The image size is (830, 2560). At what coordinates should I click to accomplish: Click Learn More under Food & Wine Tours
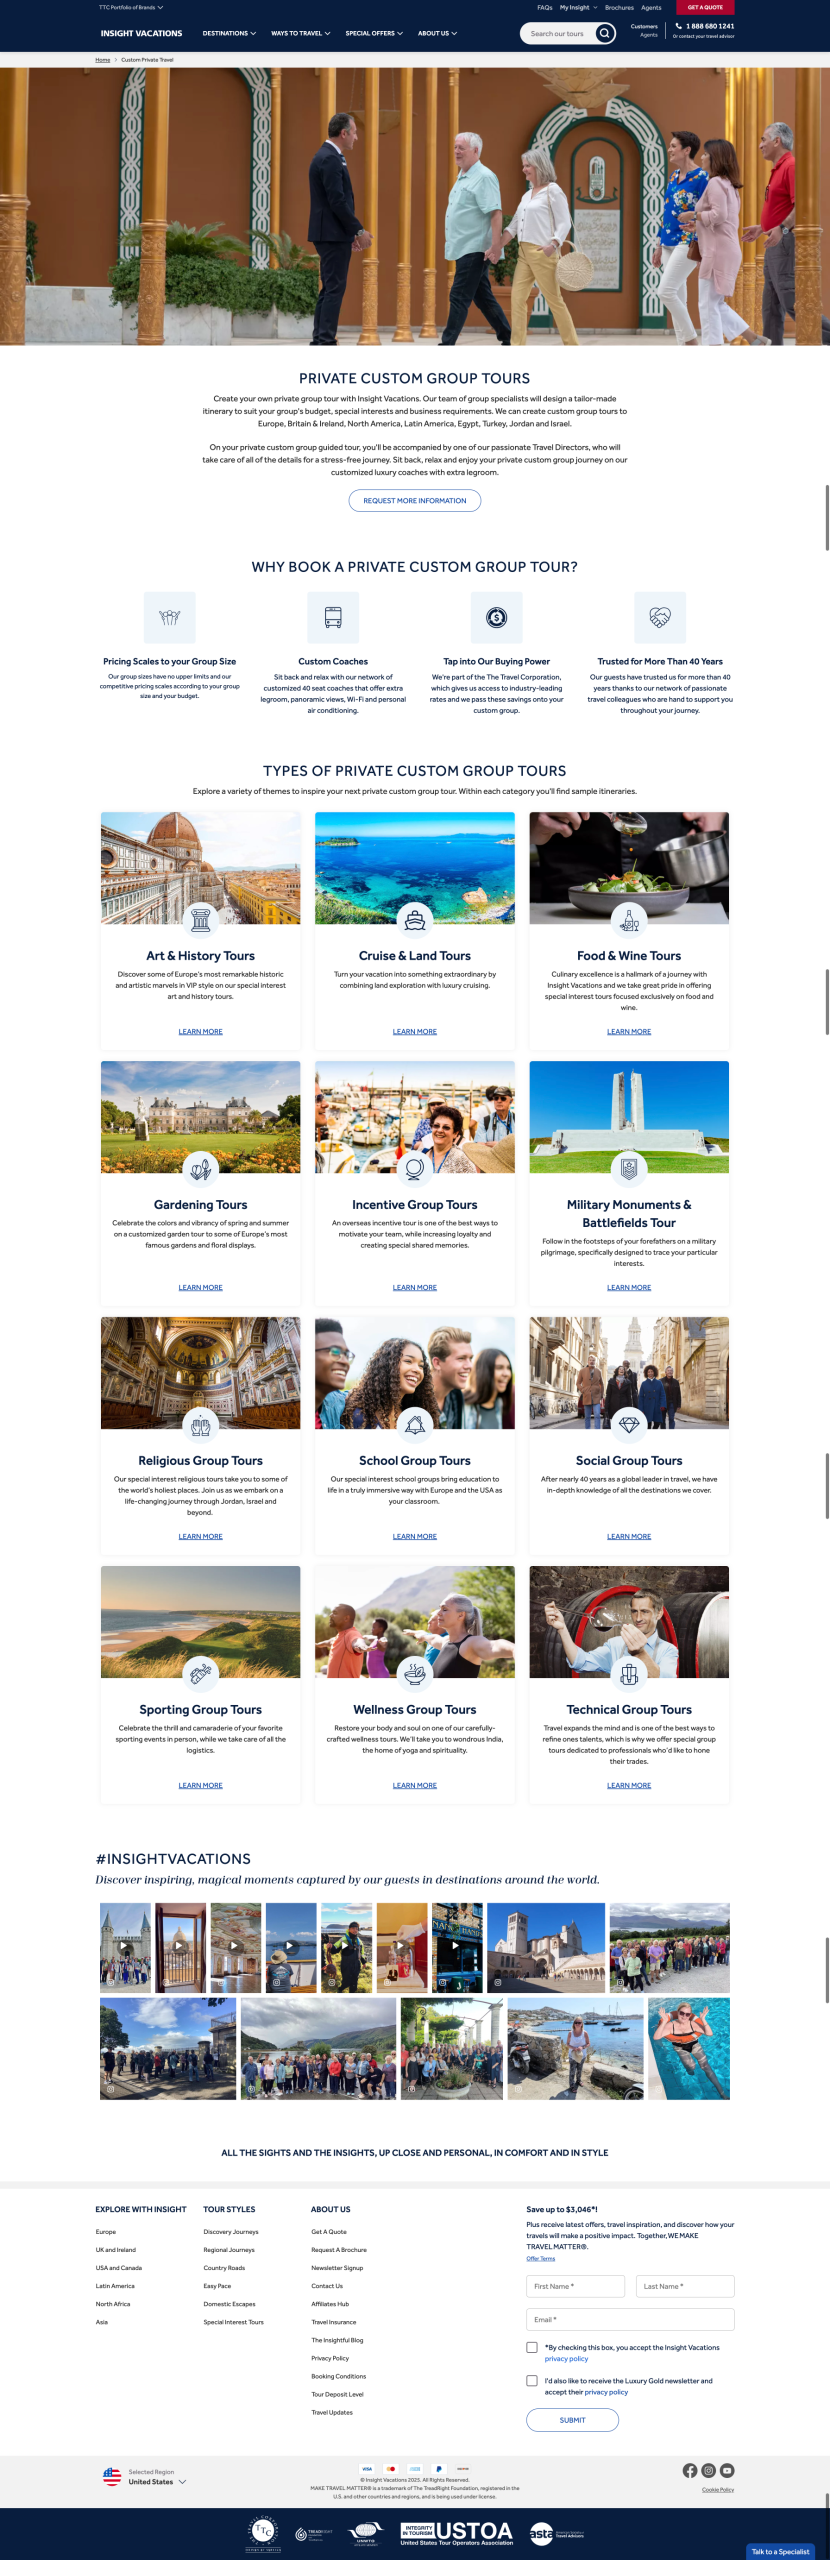click(629, 1031)
